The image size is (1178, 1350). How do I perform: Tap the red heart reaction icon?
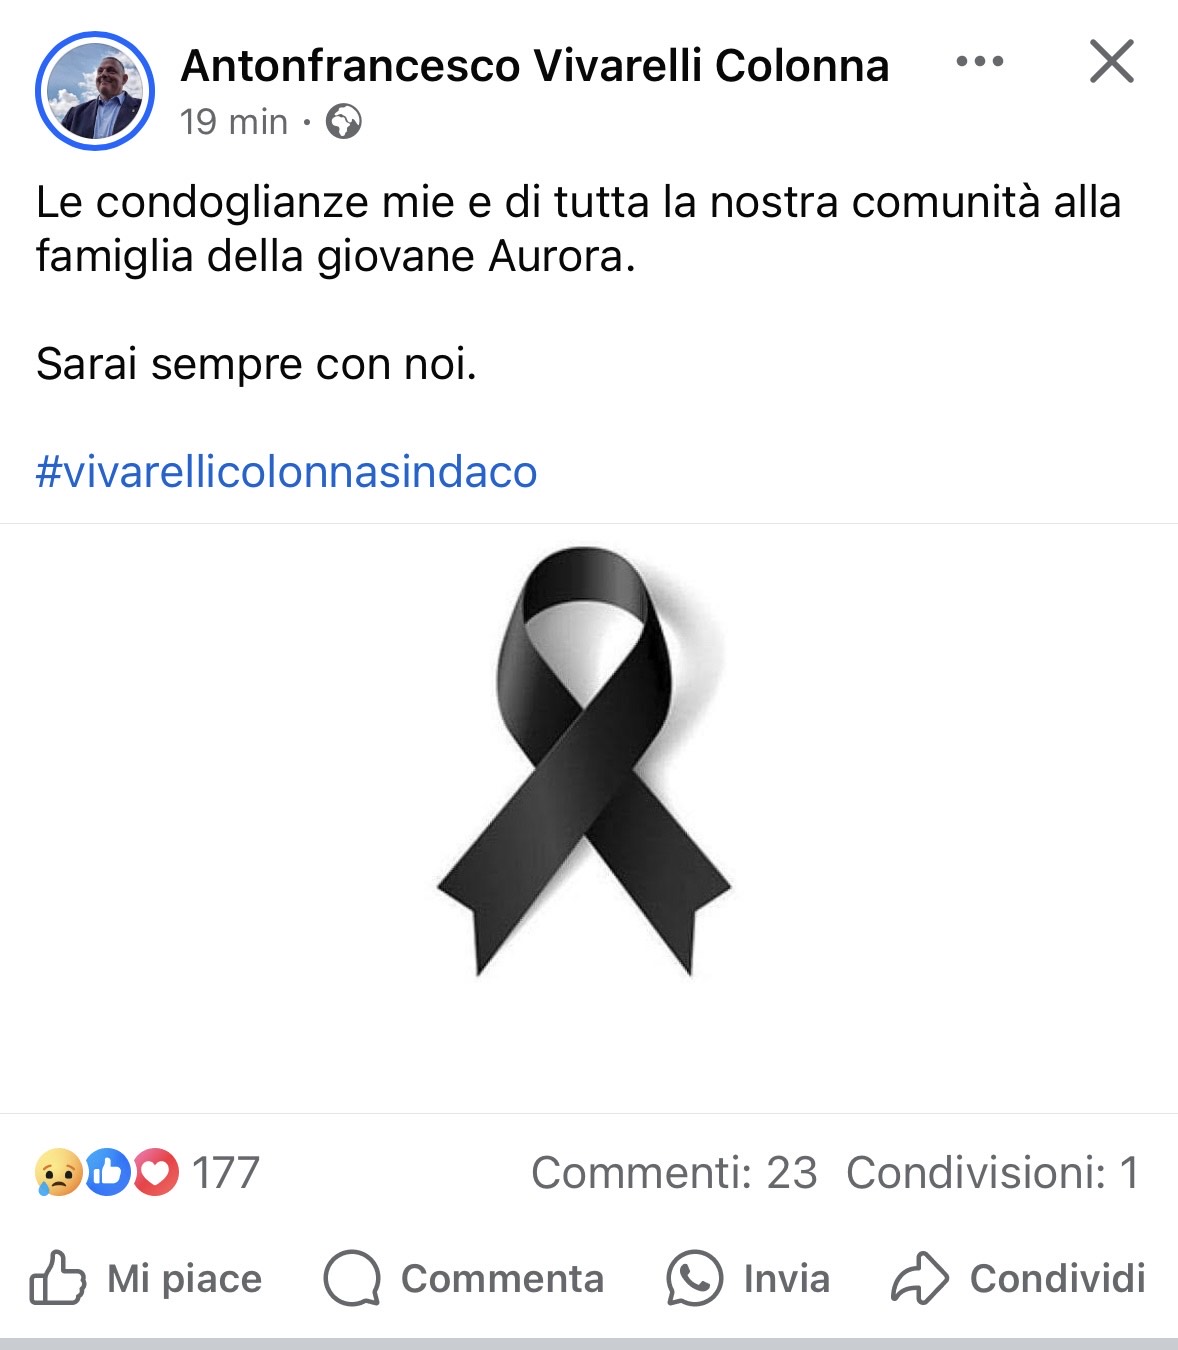click(155, 1172)
